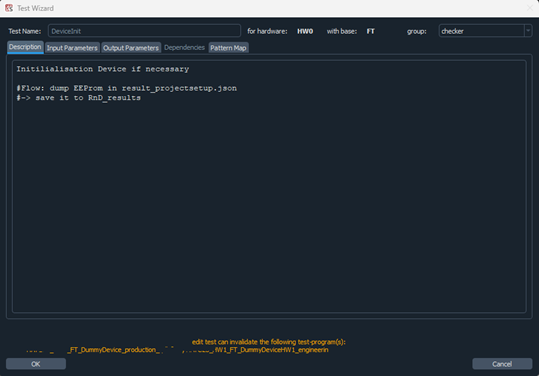Click the '#-> save it to RnD_results' line
Image resolution: width=539 pixels, height=376 pixels.
(78, 98)
